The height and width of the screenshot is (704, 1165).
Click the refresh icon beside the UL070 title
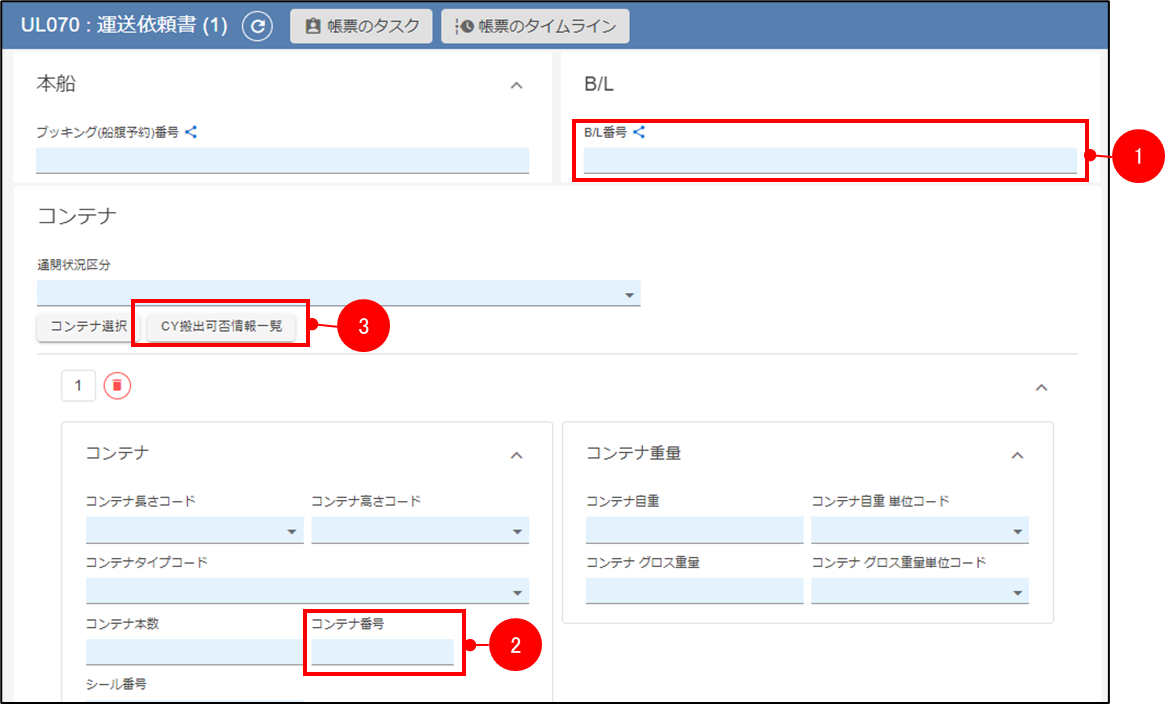click(x=257, y=27)
